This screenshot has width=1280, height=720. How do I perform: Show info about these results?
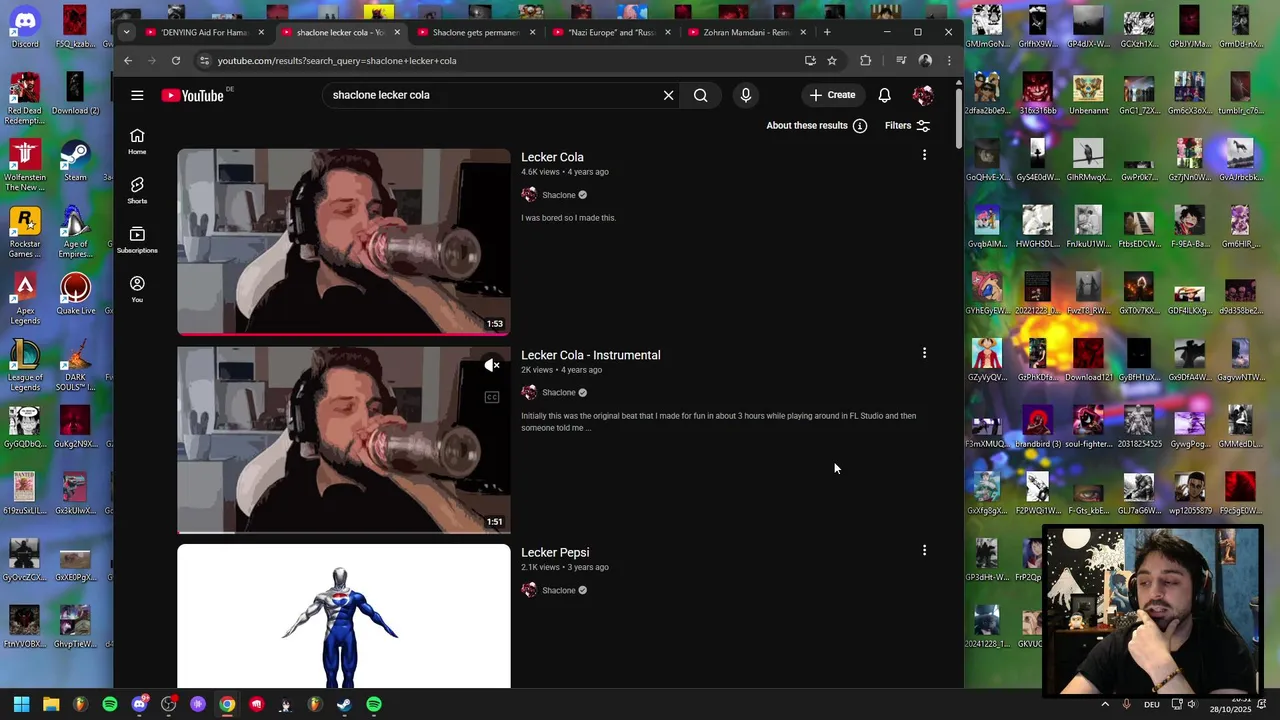point(817,126)
